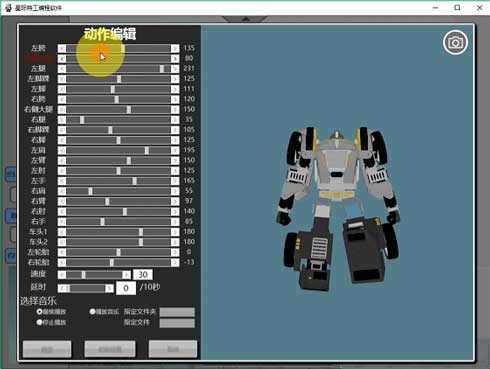Click the value 231 beside 左腿

click(189, 68)
